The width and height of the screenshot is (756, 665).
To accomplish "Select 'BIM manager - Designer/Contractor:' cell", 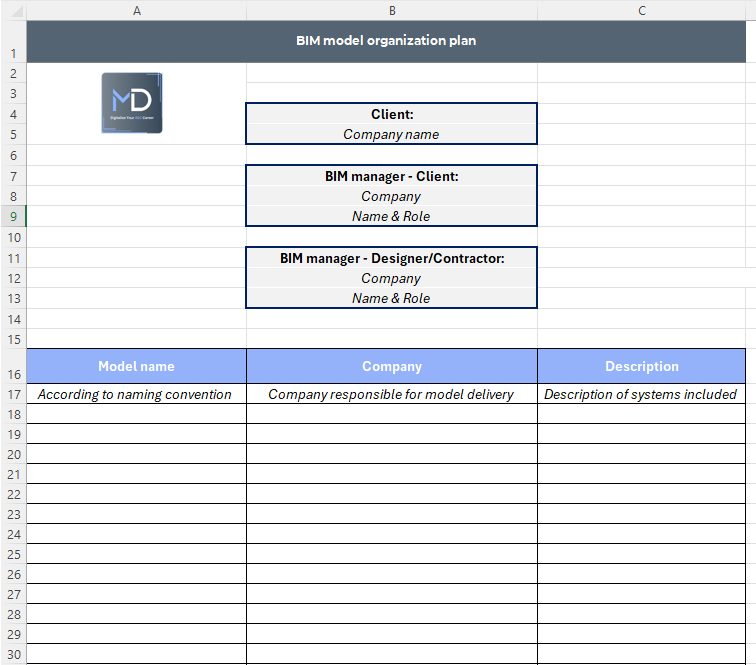I will [x=392, y=258].
